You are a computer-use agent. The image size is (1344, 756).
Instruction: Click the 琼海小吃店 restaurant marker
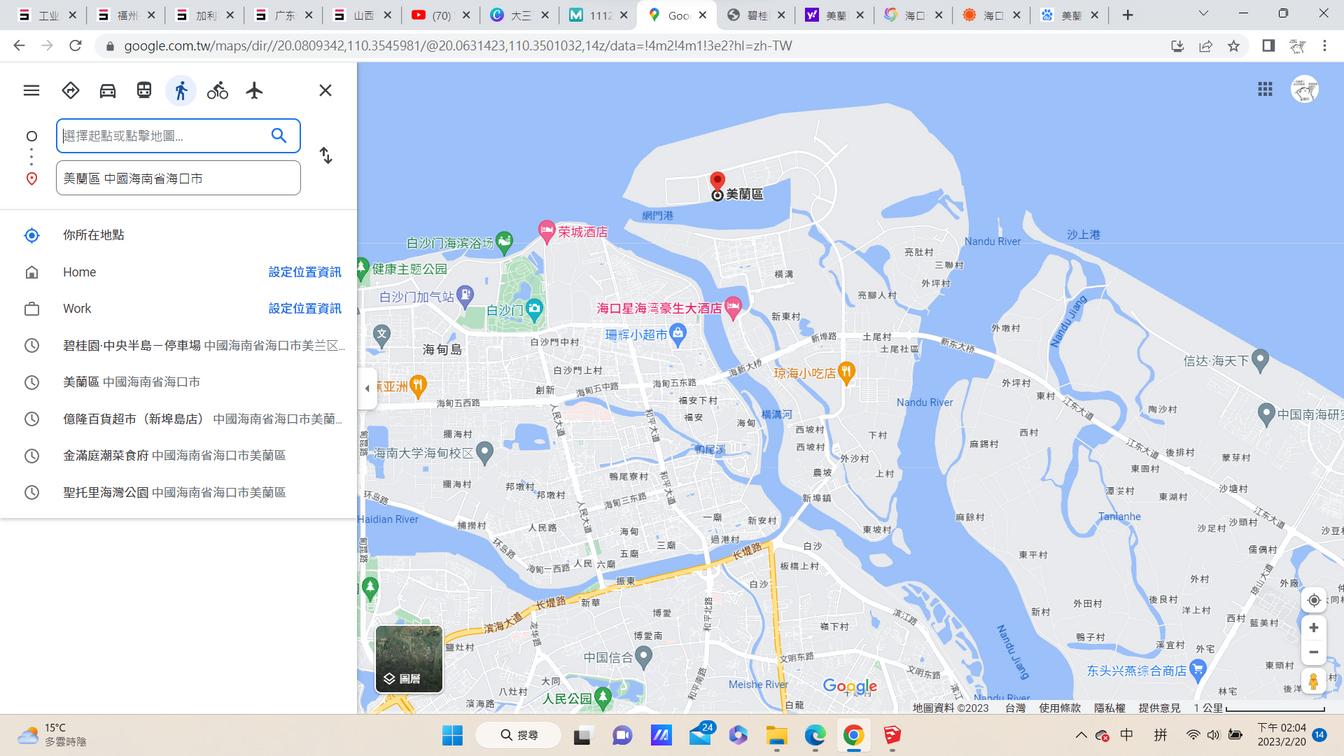click(847, 372)
